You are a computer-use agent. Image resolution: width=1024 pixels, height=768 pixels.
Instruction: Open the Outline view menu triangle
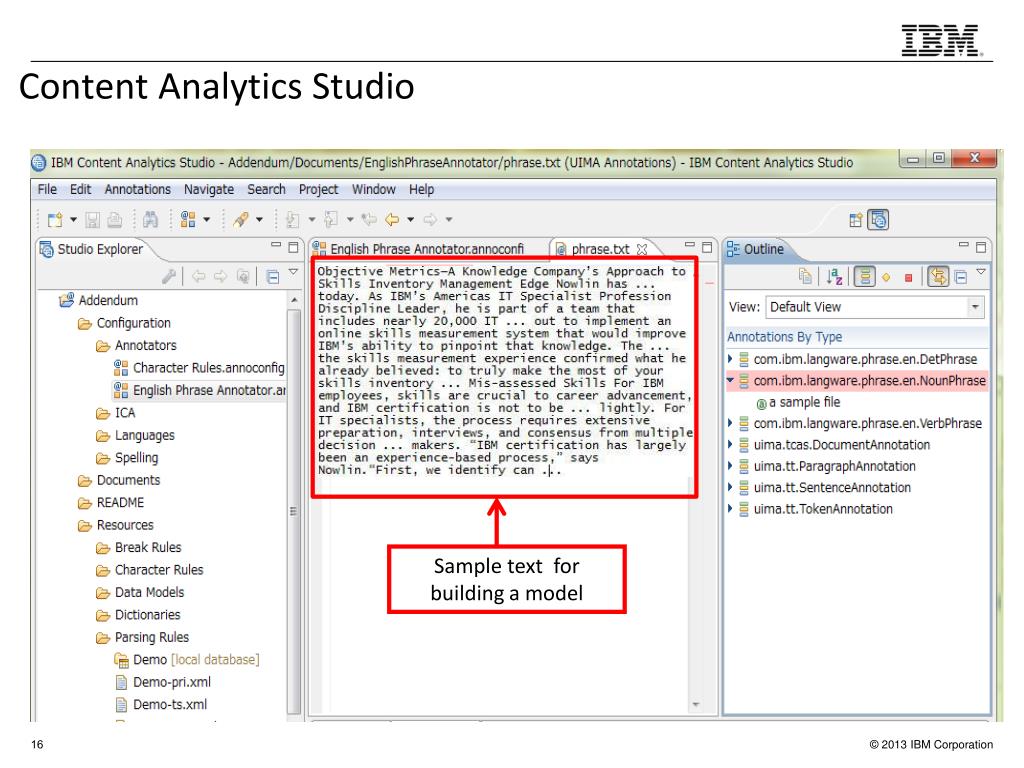coord(981,272)
